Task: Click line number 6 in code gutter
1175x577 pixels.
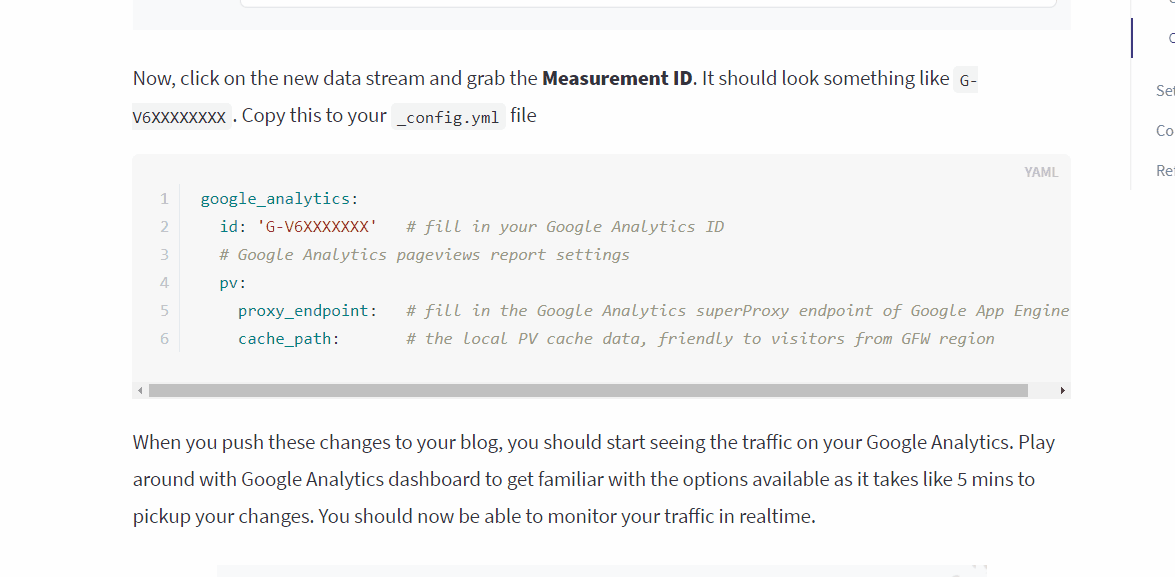Action: [164, 339]
